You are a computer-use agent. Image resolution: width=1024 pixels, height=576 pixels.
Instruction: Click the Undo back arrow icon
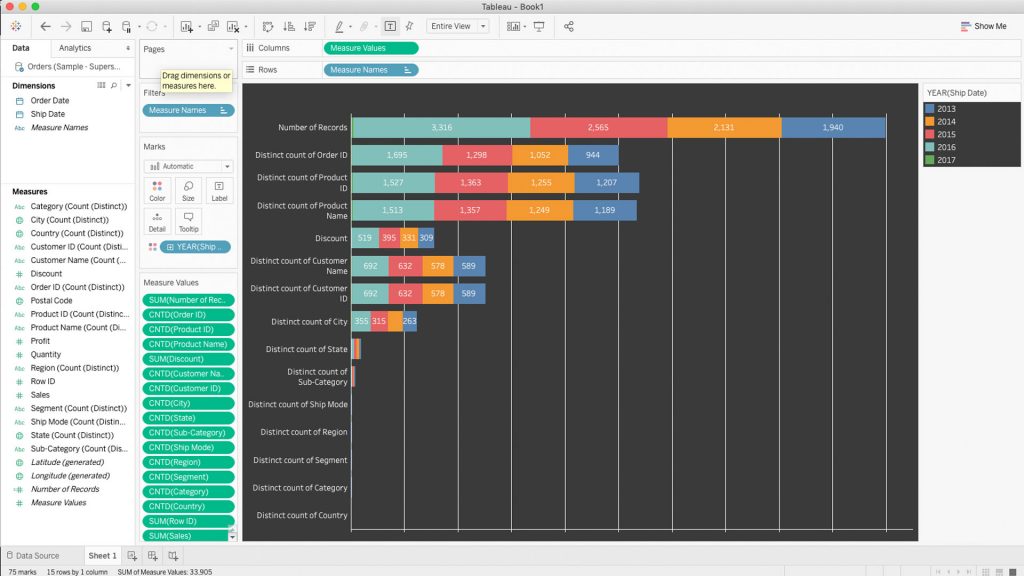(x=45, y=27)
